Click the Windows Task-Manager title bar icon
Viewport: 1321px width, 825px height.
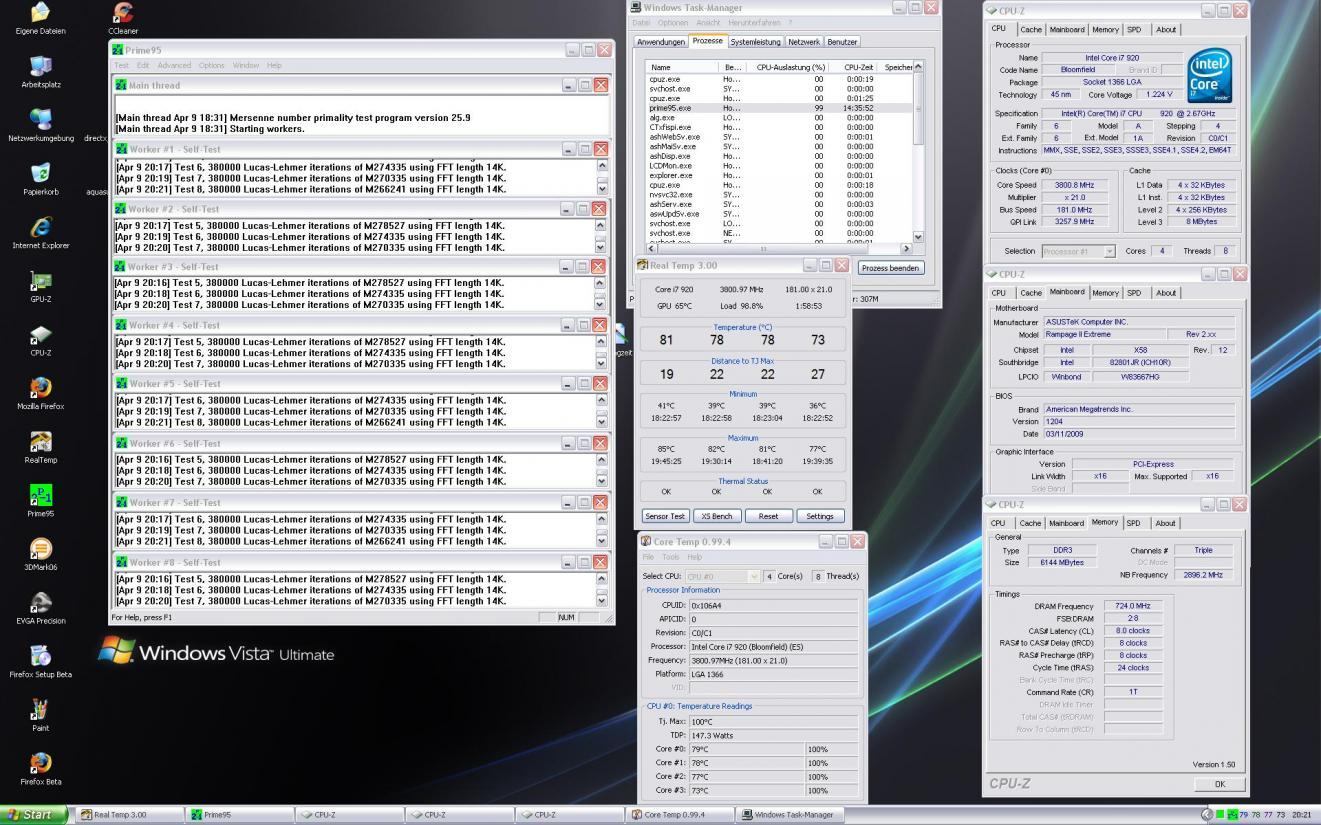pos(636,7)
